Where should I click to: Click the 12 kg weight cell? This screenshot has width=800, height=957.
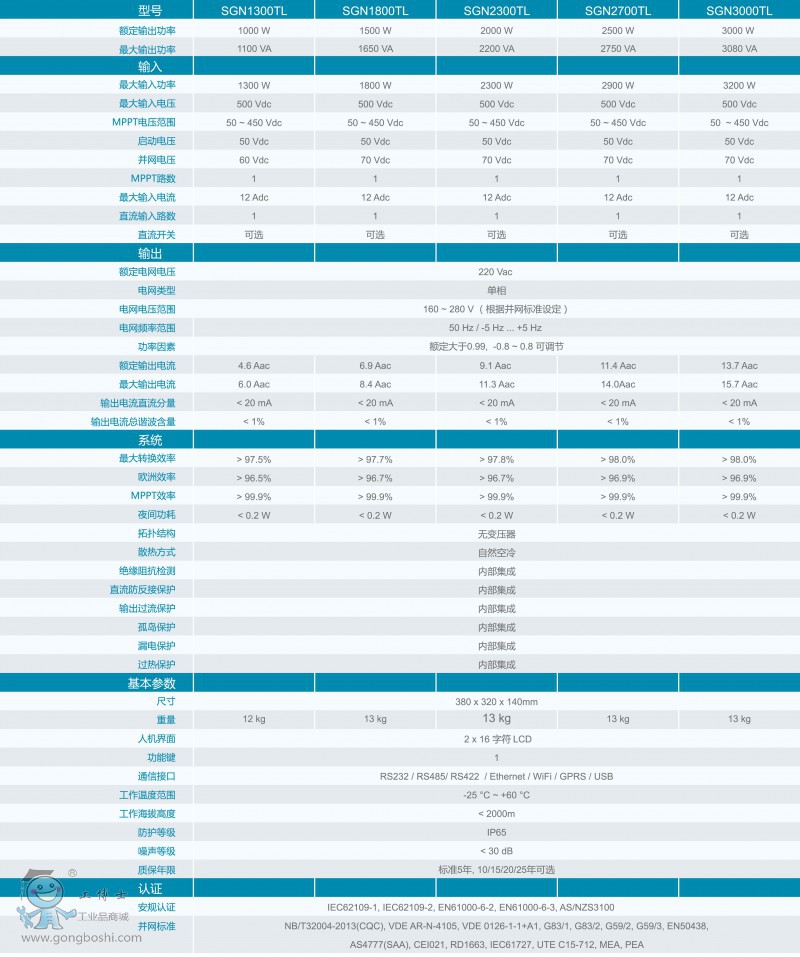[253, 720]
